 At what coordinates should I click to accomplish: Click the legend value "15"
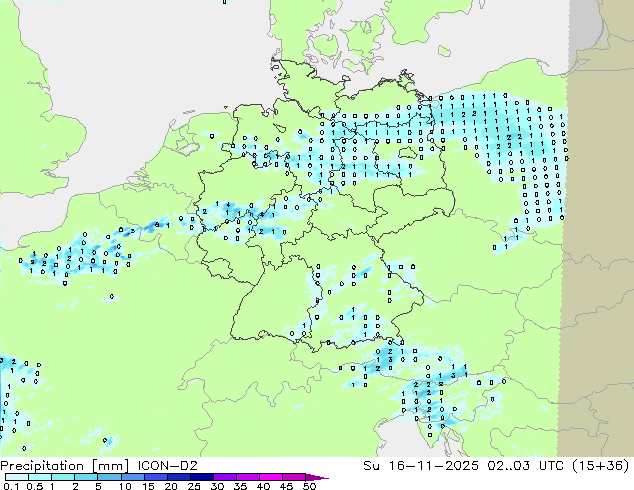click(148, 486)
